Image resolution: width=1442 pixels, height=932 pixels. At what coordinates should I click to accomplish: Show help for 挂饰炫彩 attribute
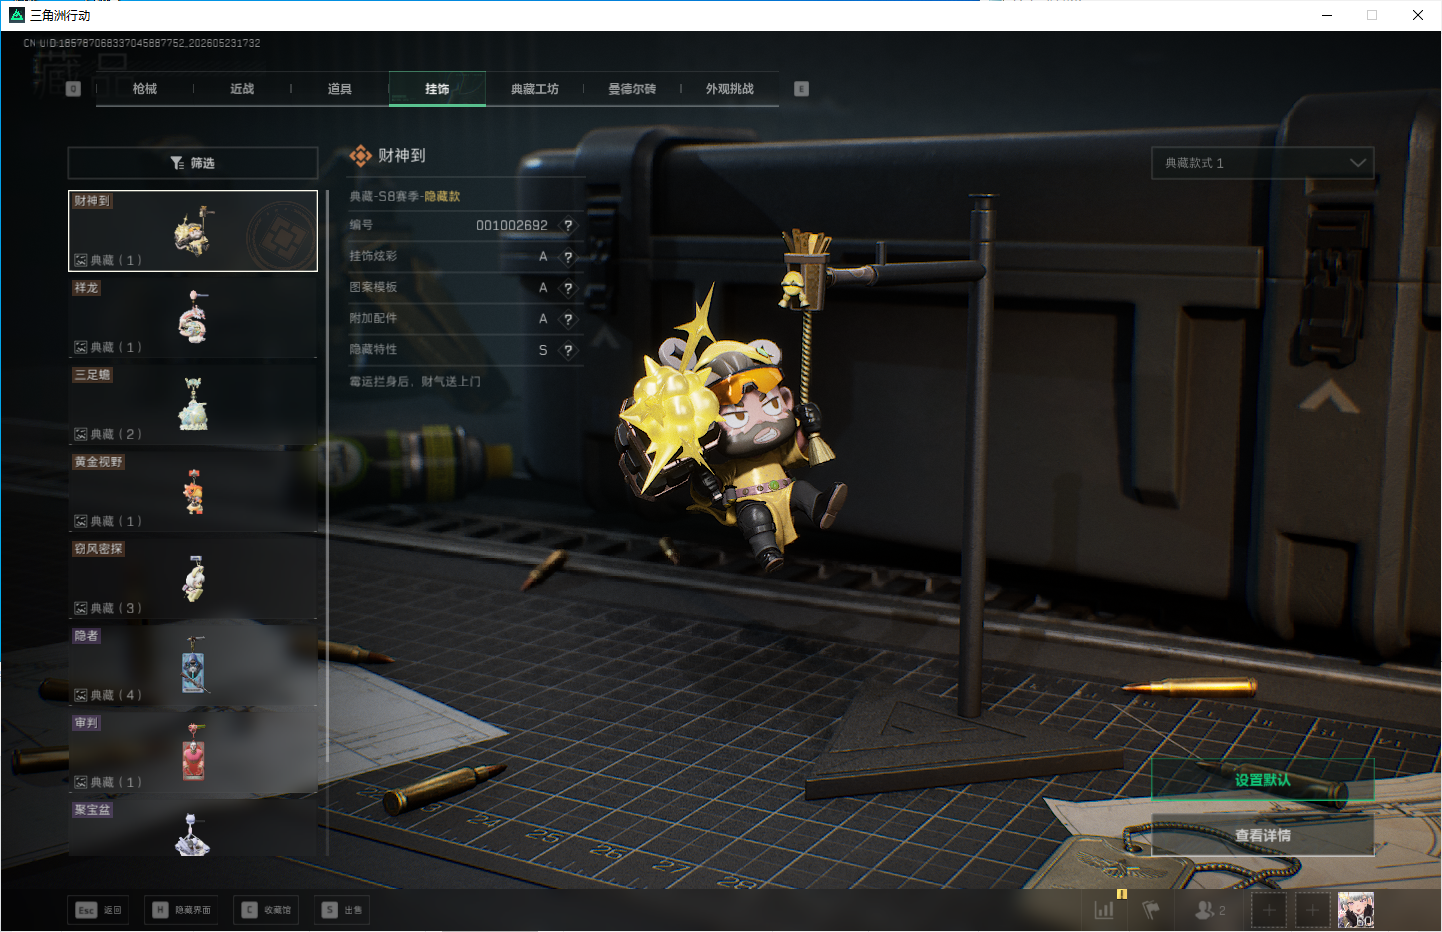click(568, 257)
